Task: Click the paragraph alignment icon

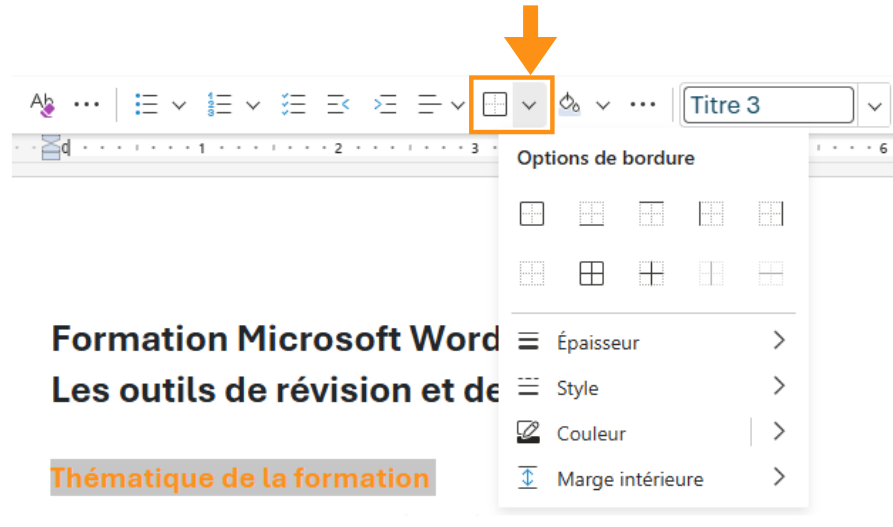Action: click(x=429, y=105)
